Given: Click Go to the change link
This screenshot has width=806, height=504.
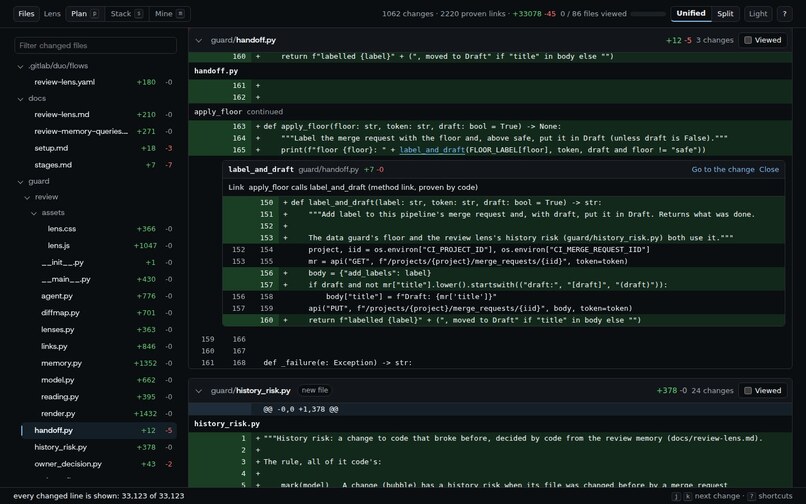Looking at the screenshot, I should tap(723, 170).
